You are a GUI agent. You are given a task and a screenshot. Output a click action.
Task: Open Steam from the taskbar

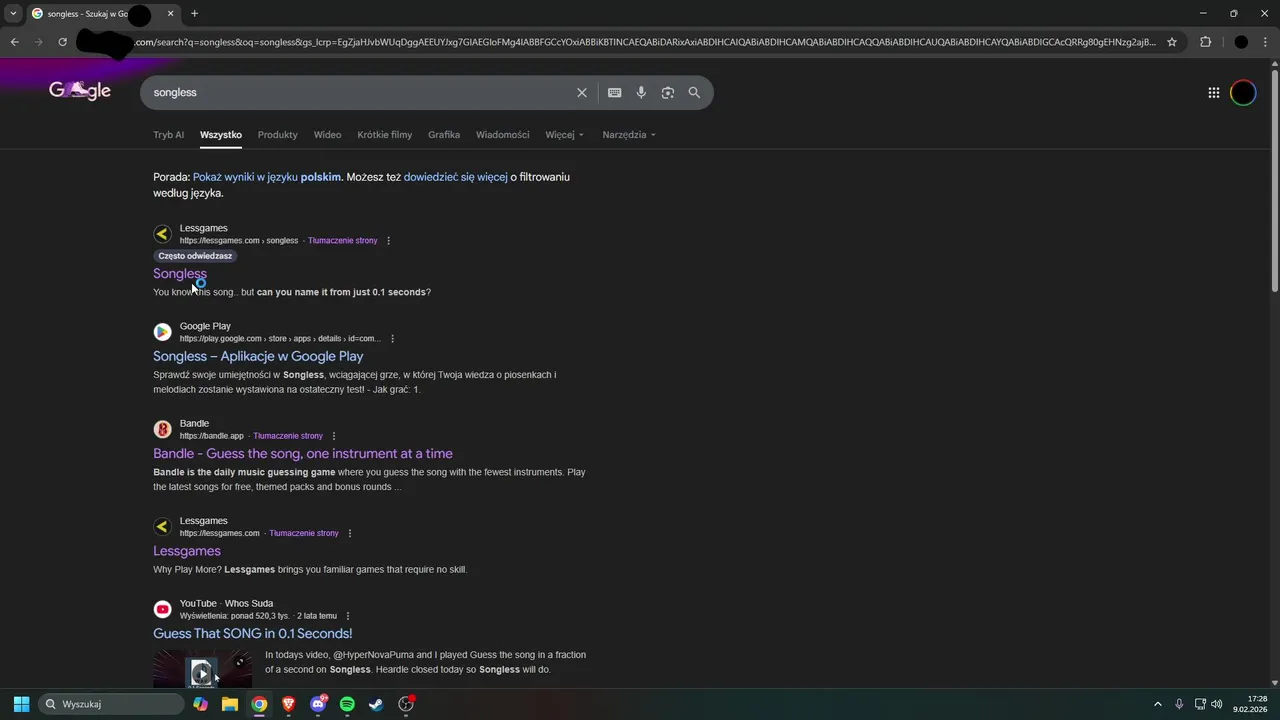tap(376, 704)
